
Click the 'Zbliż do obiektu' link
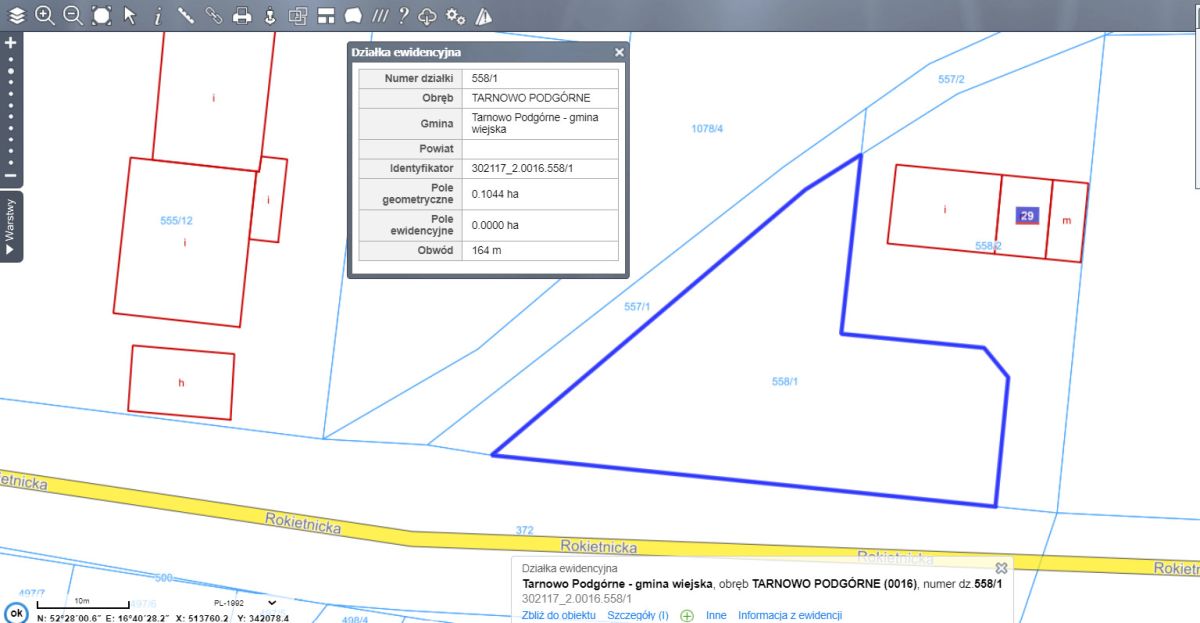click(x=559, y=615)
